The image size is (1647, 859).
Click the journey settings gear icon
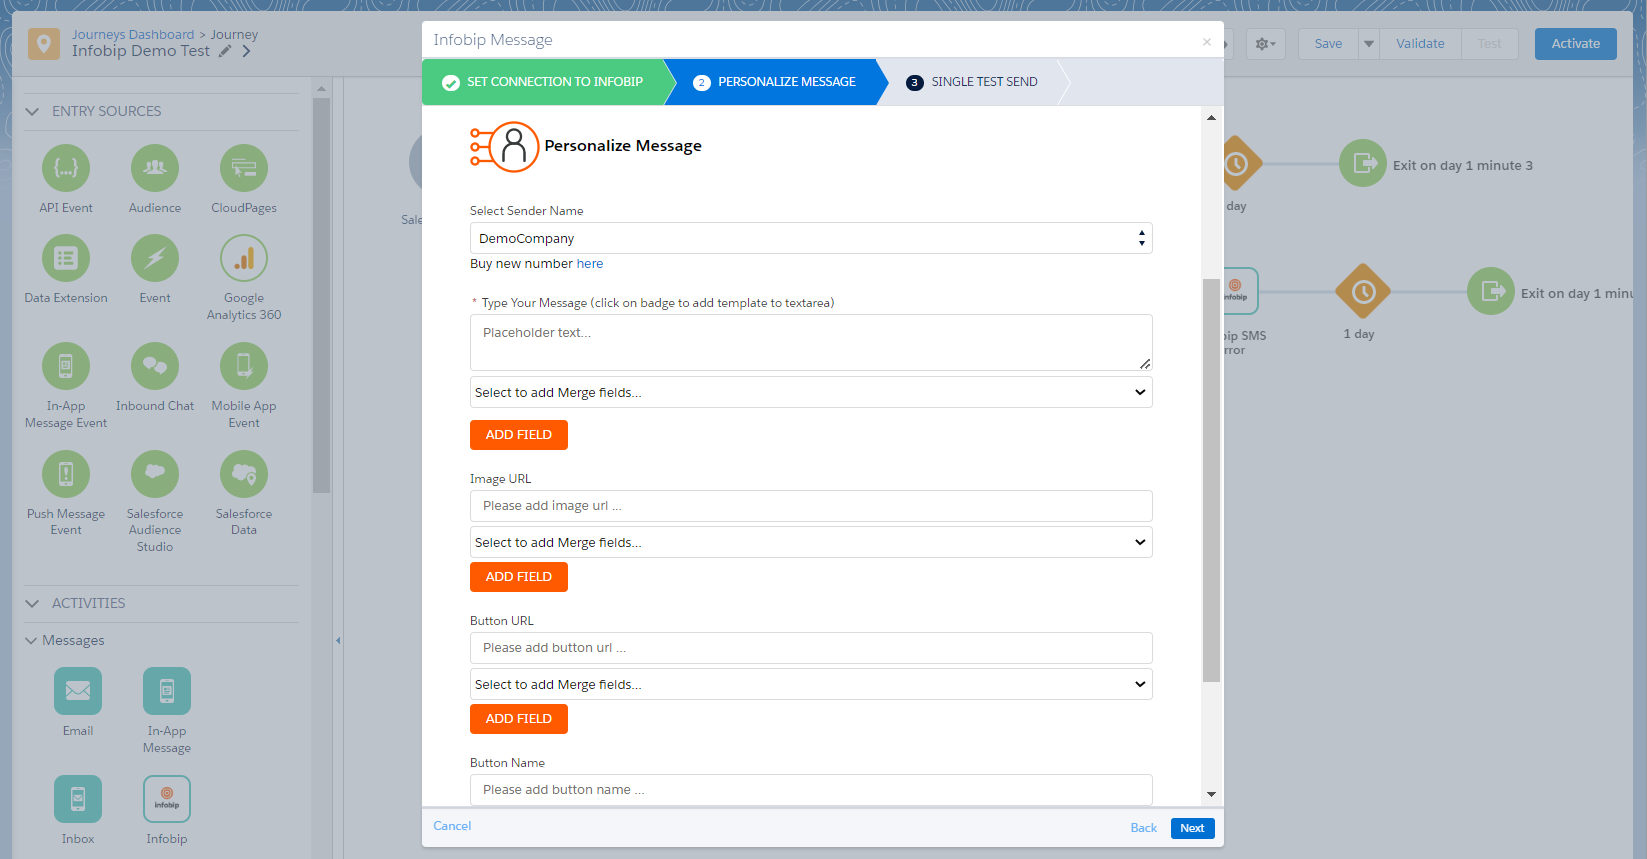pos(1265,44)
